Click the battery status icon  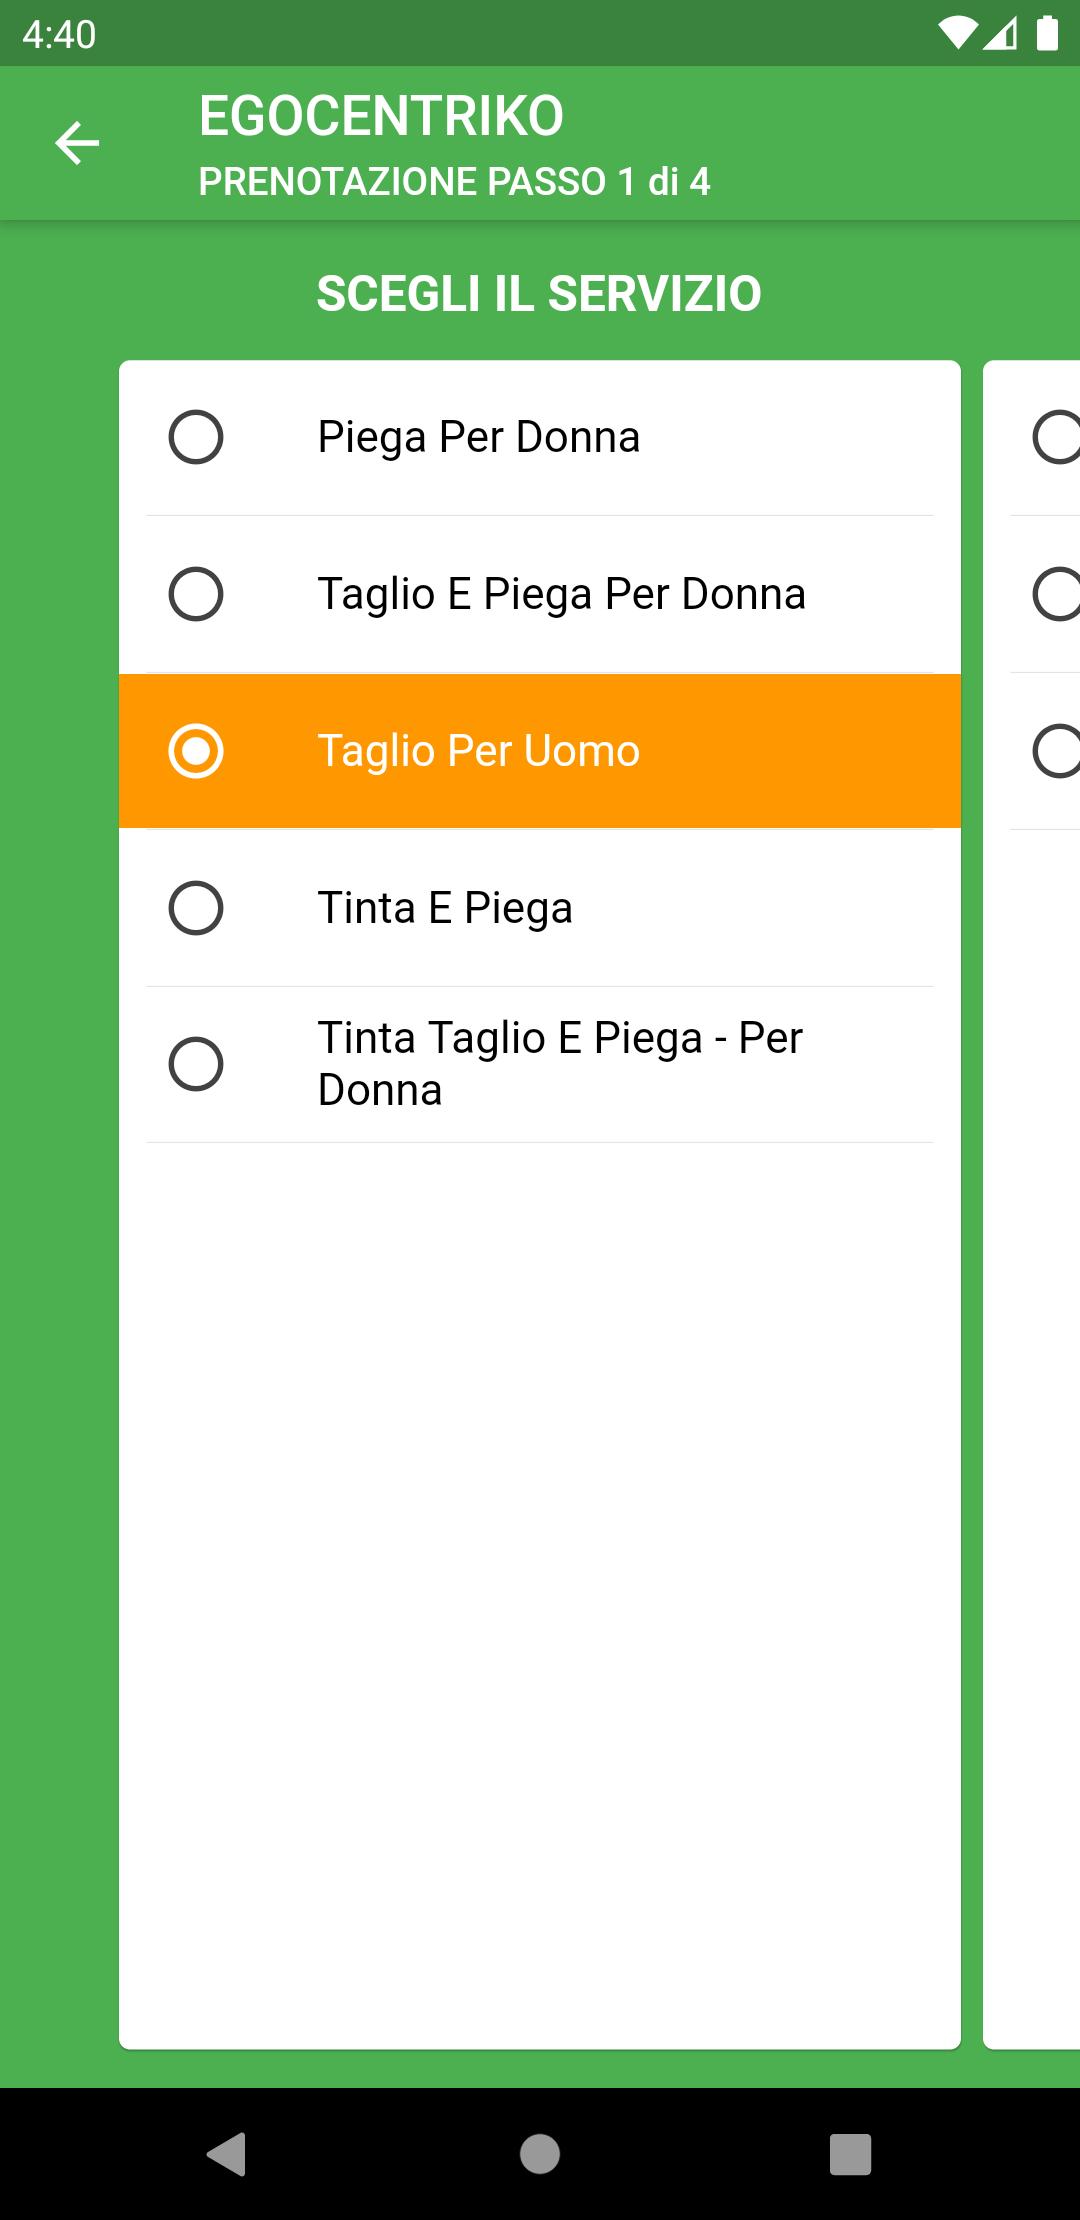[1047, 33]
